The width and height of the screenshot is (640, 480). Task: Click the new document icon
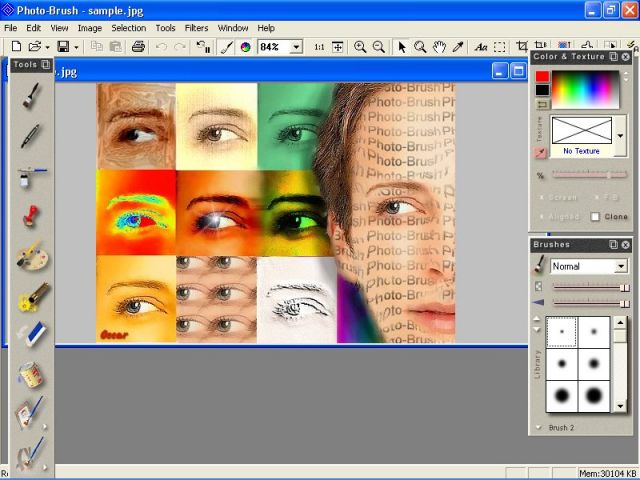(x=16, y=47)
